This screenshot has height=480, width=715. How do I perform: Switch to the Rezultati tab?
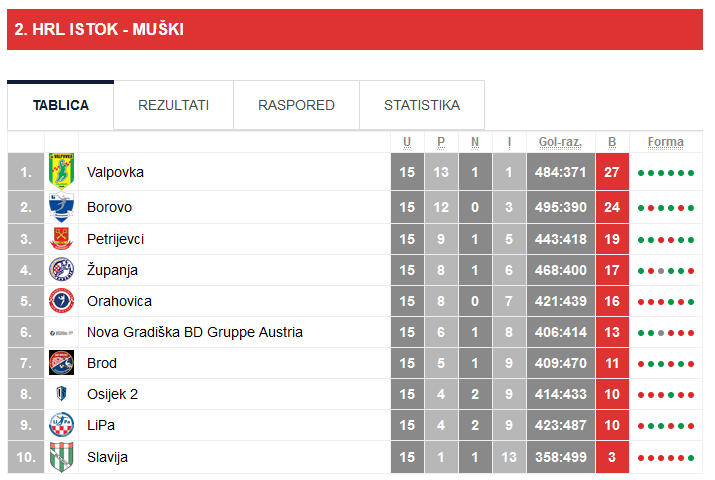coord(173,105)
